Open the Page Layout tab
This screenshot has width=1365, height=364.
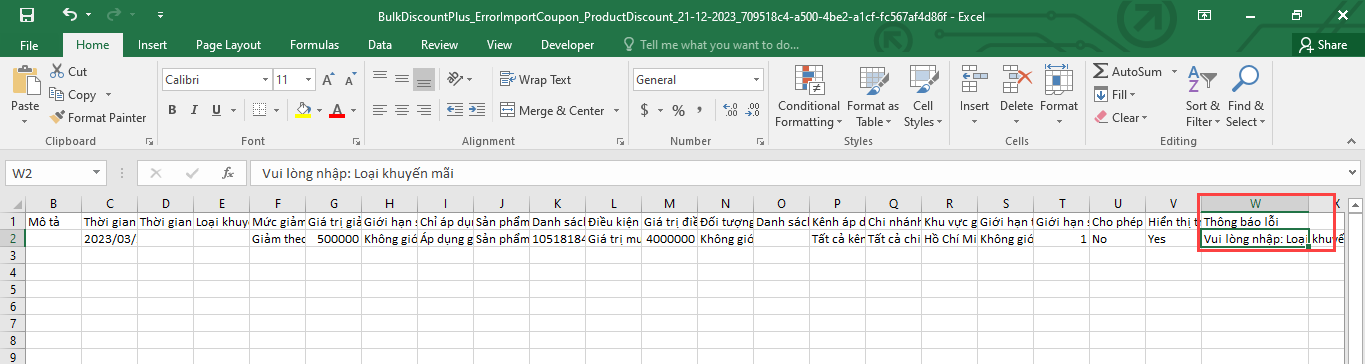tap(228, 45)
